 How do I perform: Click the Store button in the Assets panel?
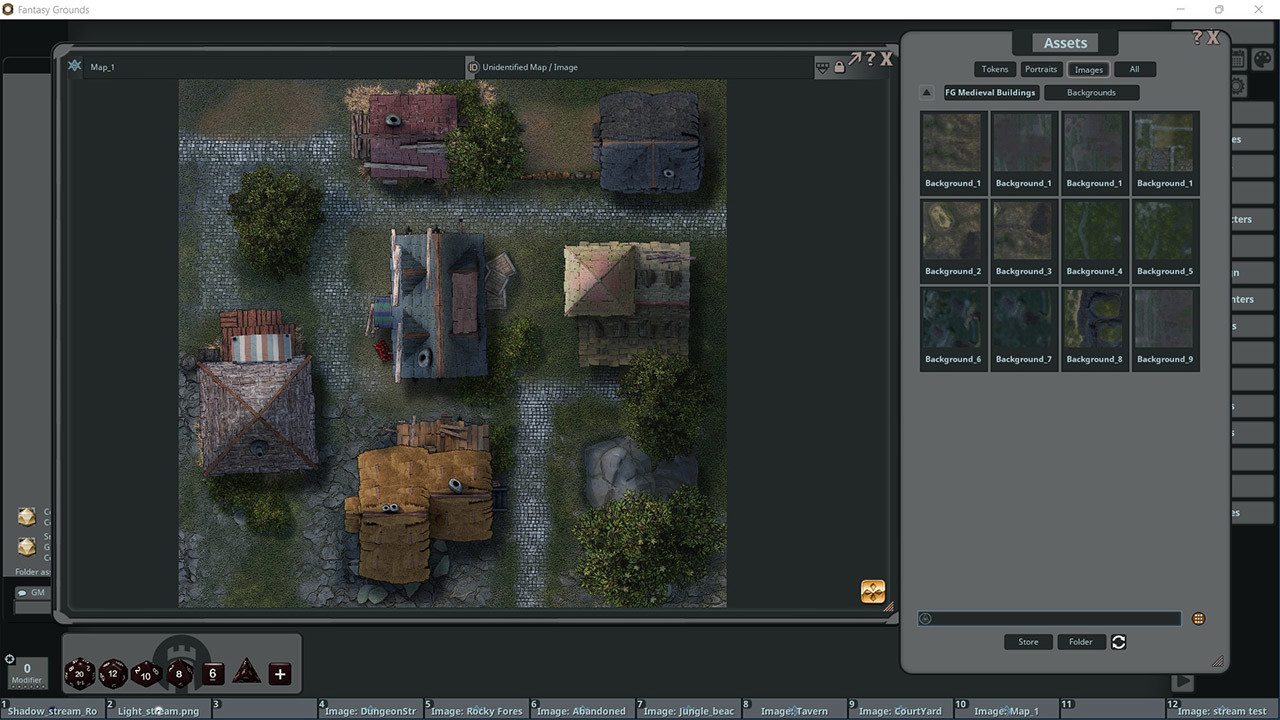coord(1028,642)
